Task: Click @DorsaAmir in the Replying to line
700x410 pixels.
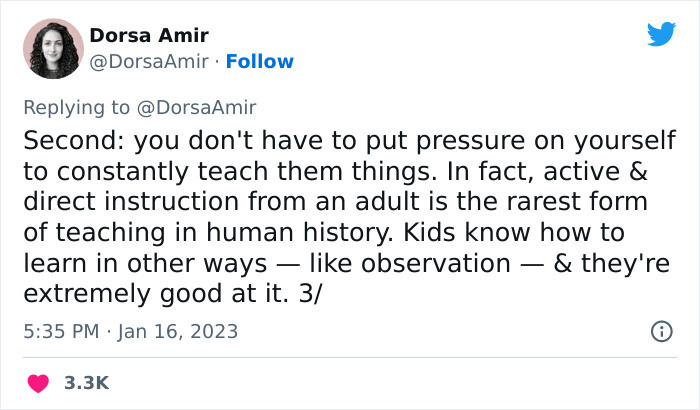Action: 196,108
